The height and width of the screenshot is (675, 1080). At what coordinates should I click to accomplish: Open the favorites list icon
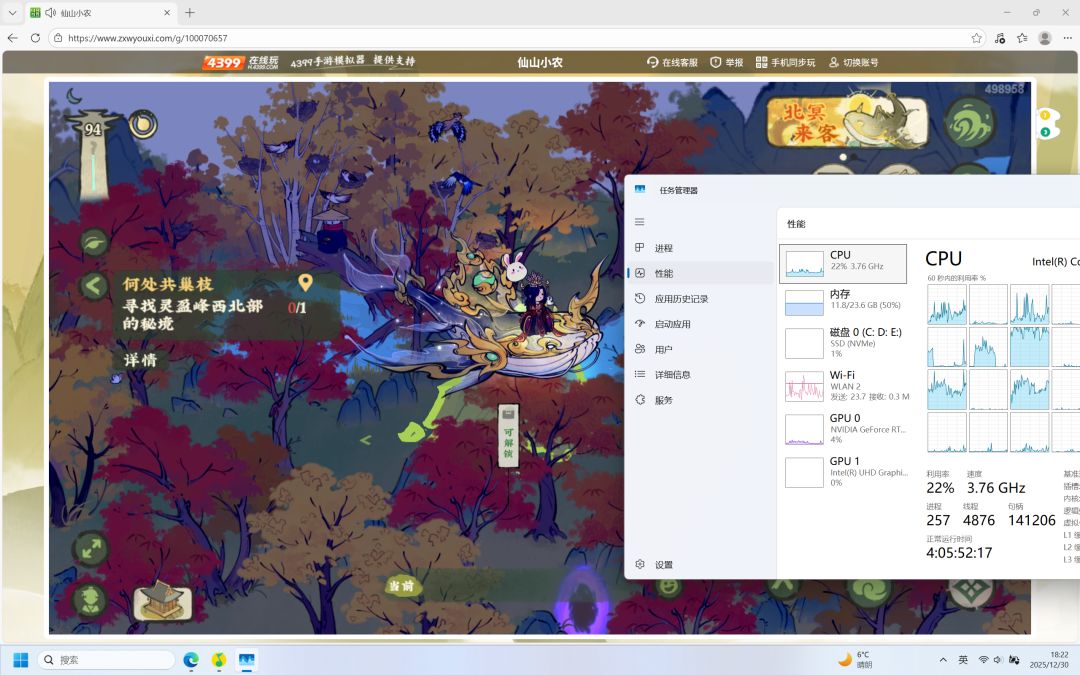tap(1022, 38)
